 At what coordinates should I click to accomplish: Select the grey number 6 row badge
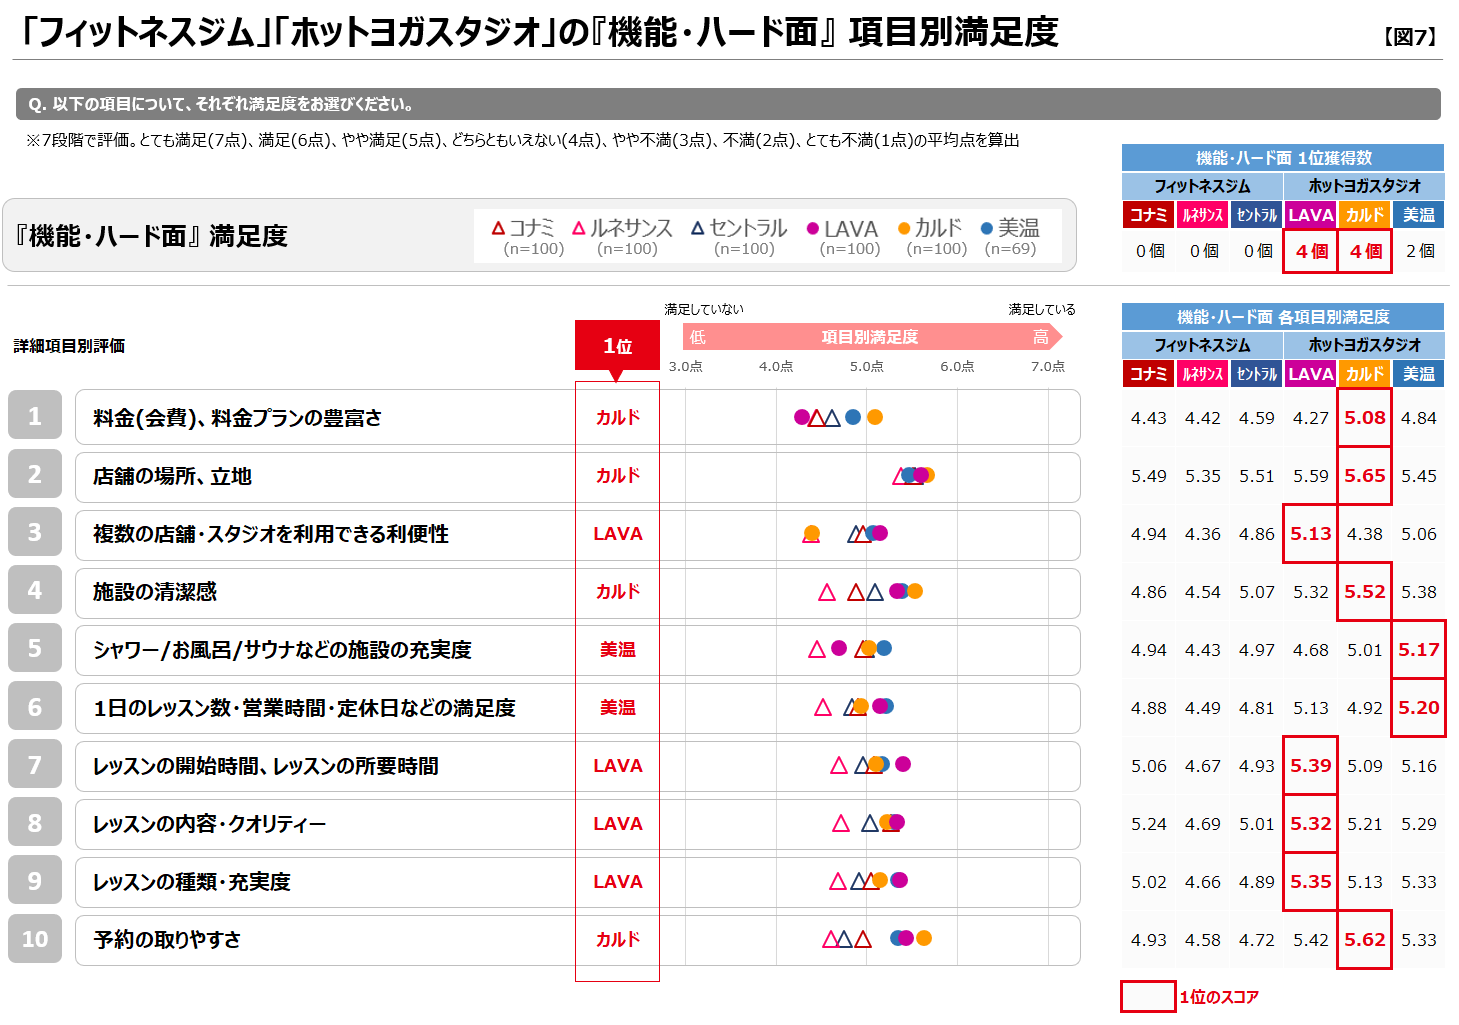click(35, 707)
